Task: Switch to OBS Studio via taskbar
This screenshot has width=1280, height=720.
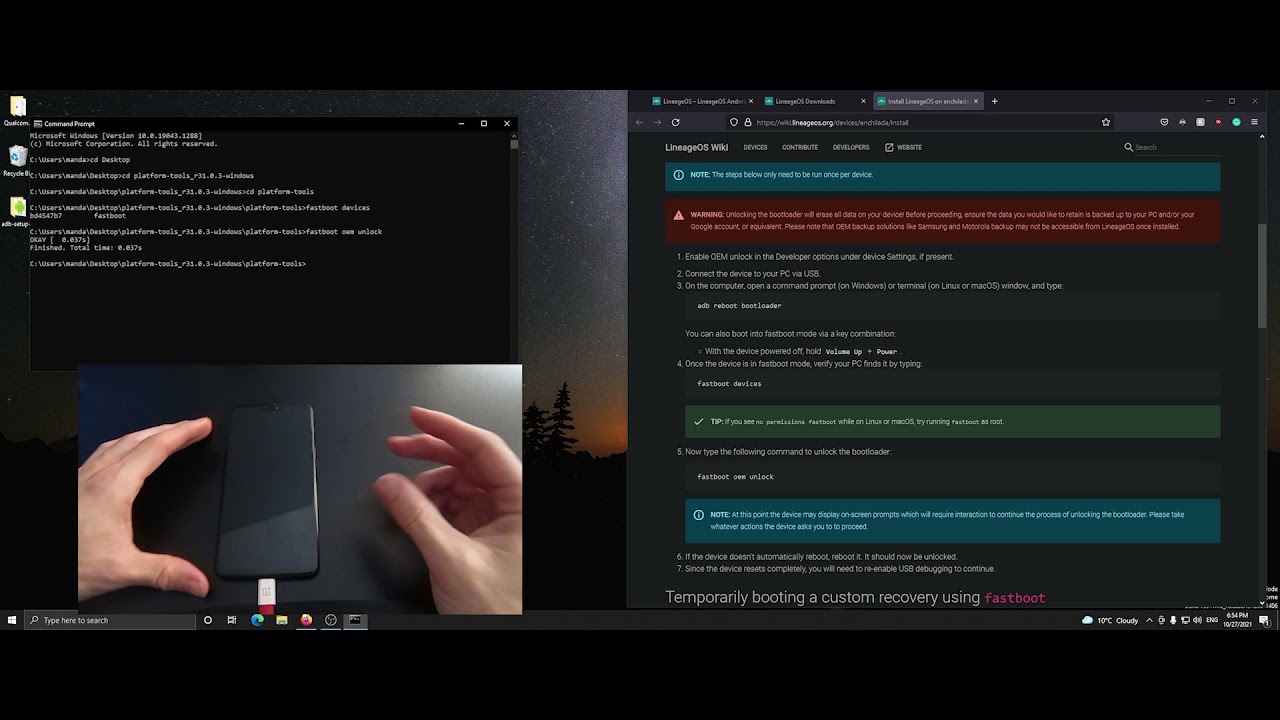Action: [x=330, y=620]
